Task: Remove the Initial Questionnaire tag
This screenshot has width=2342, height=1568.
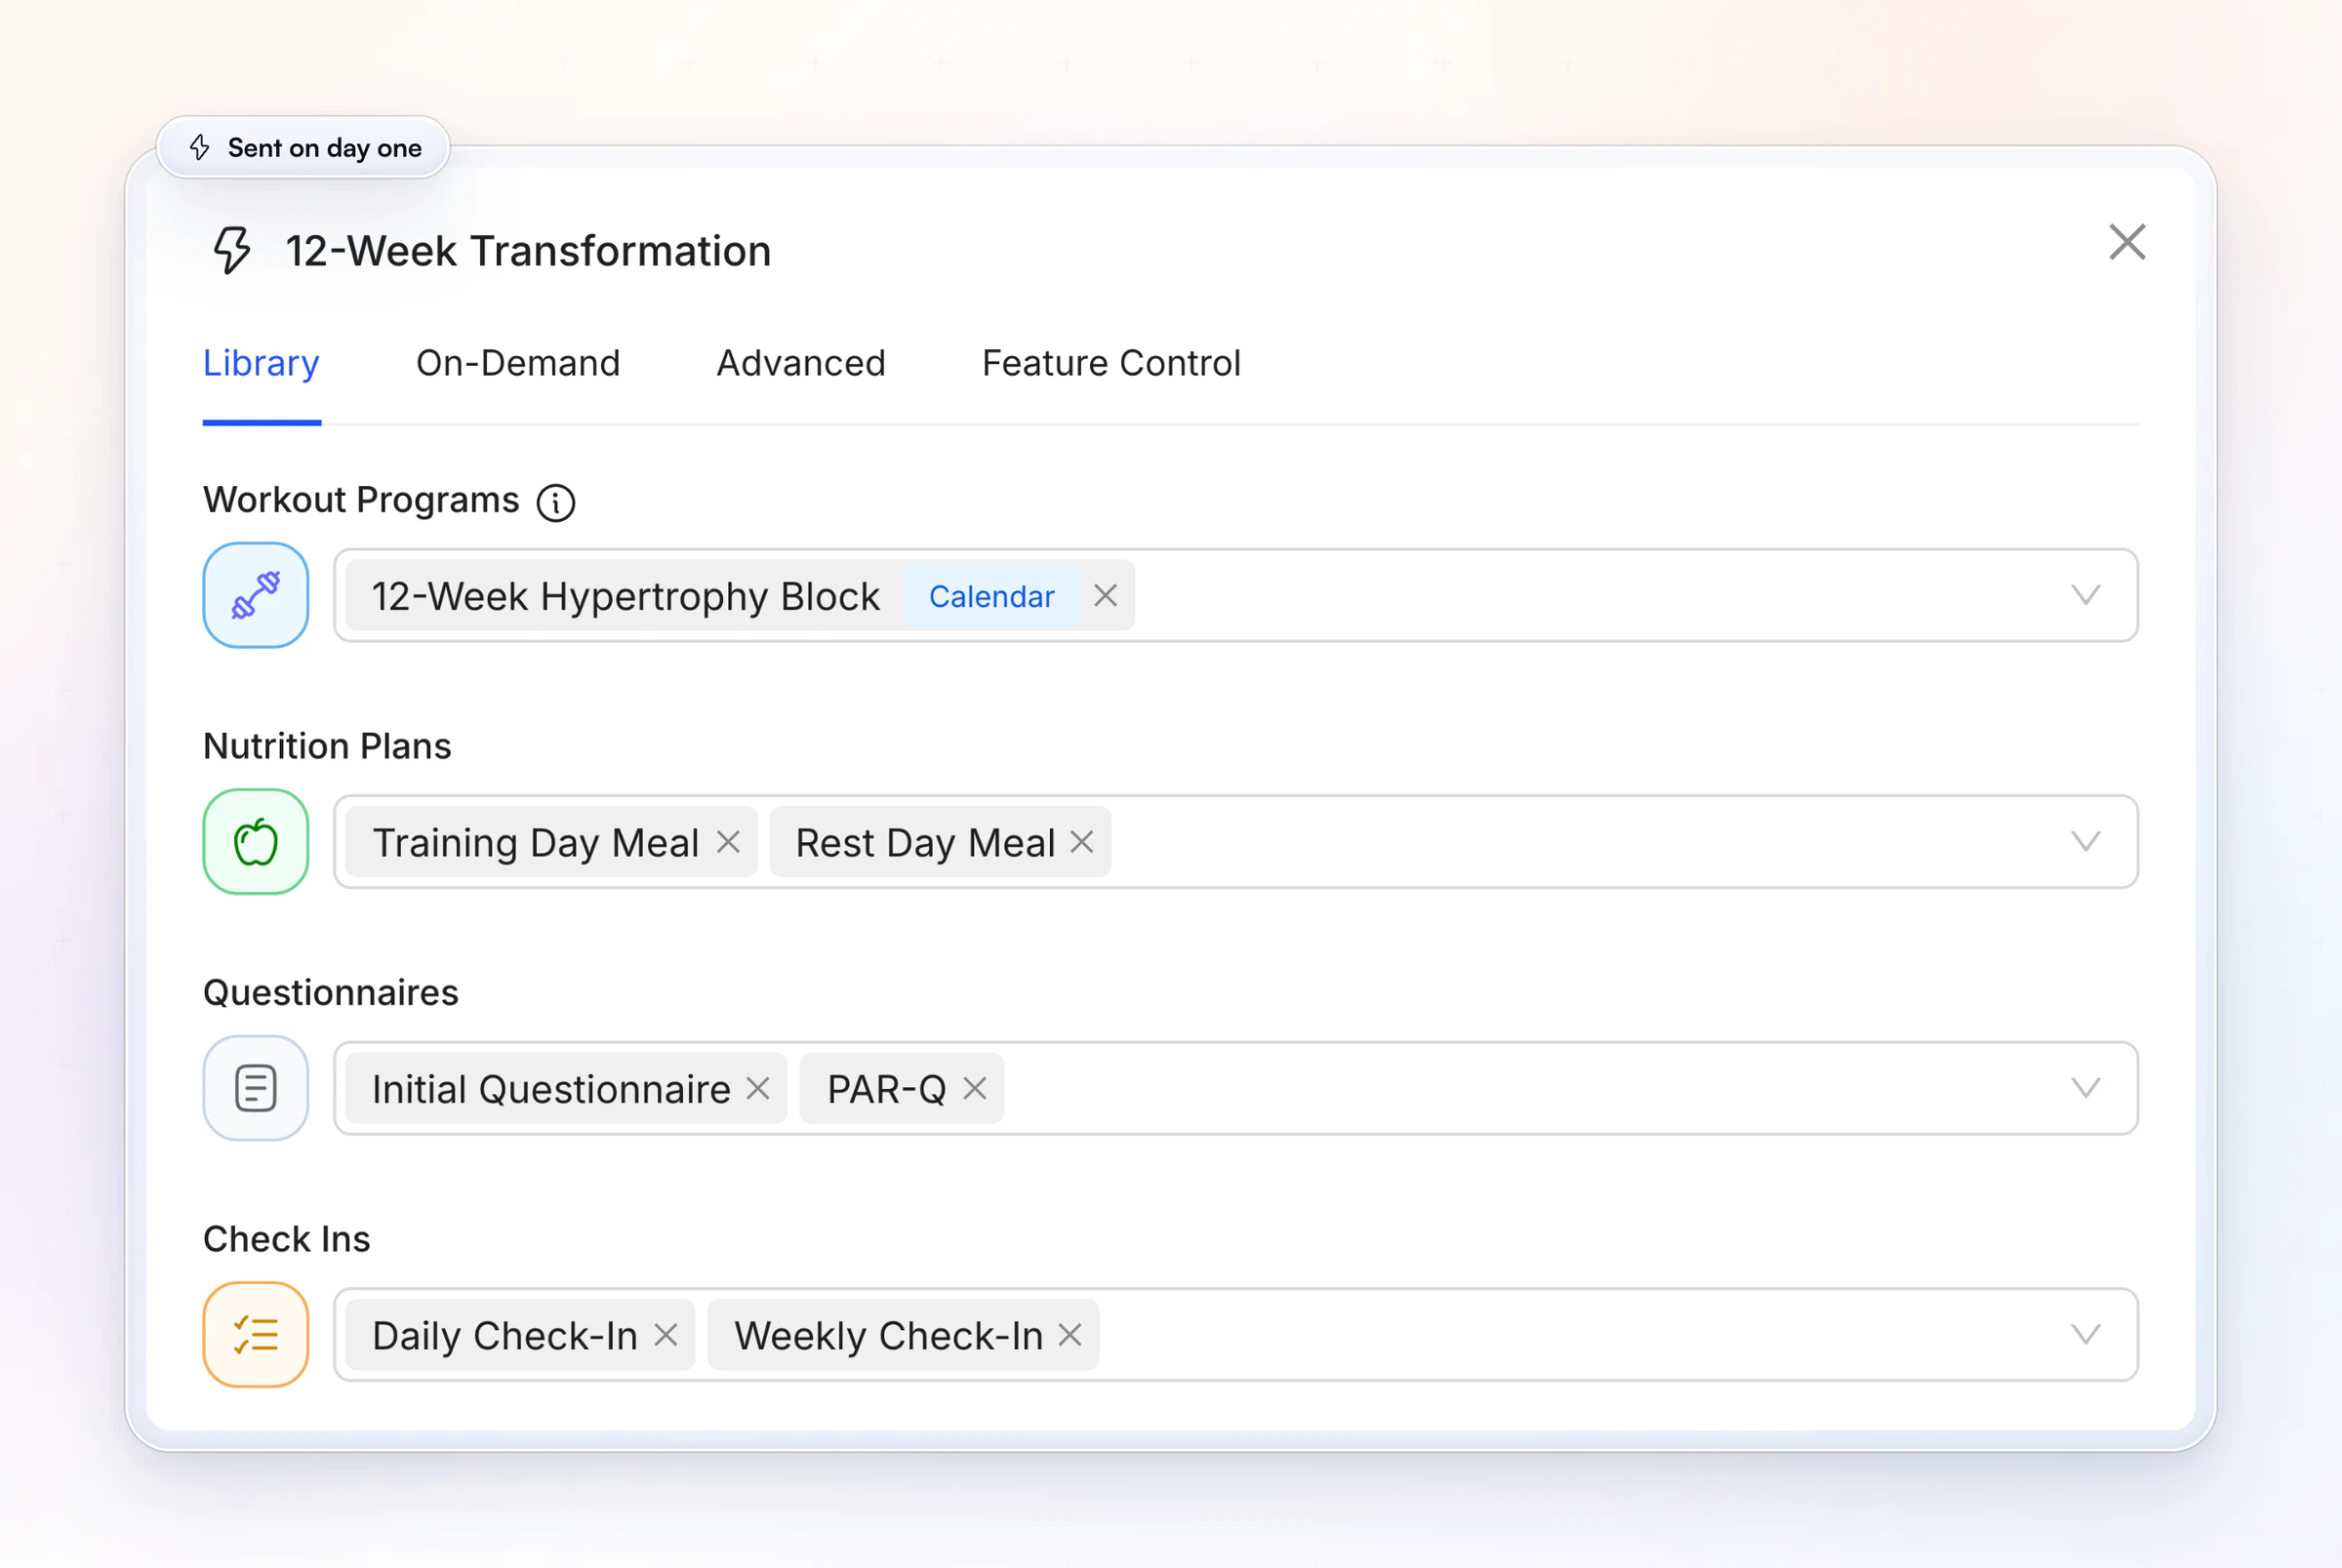Action: point(758,1088)
